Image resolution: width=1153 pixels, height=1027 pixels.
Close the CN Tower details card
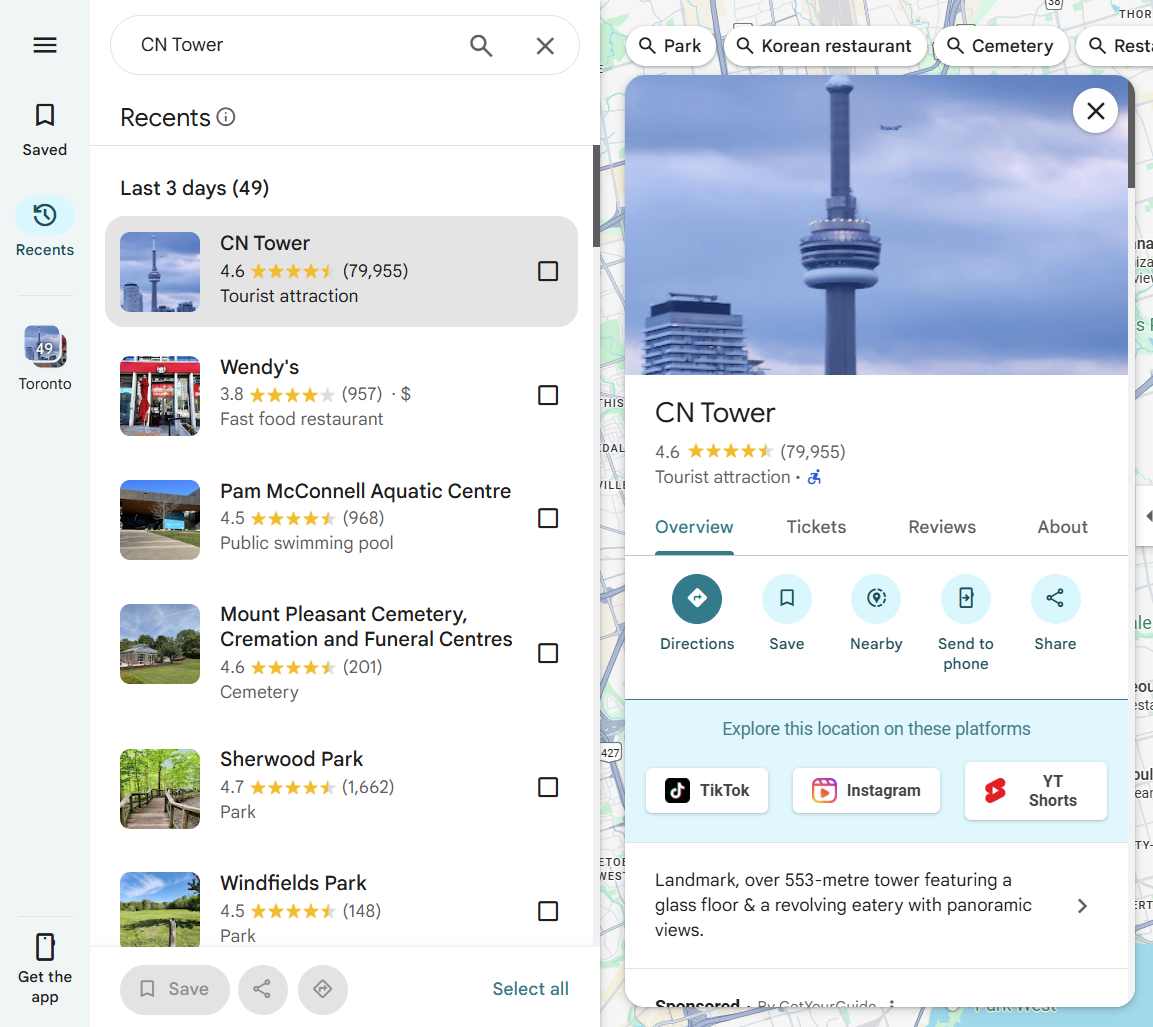[x=1096, y=111]
